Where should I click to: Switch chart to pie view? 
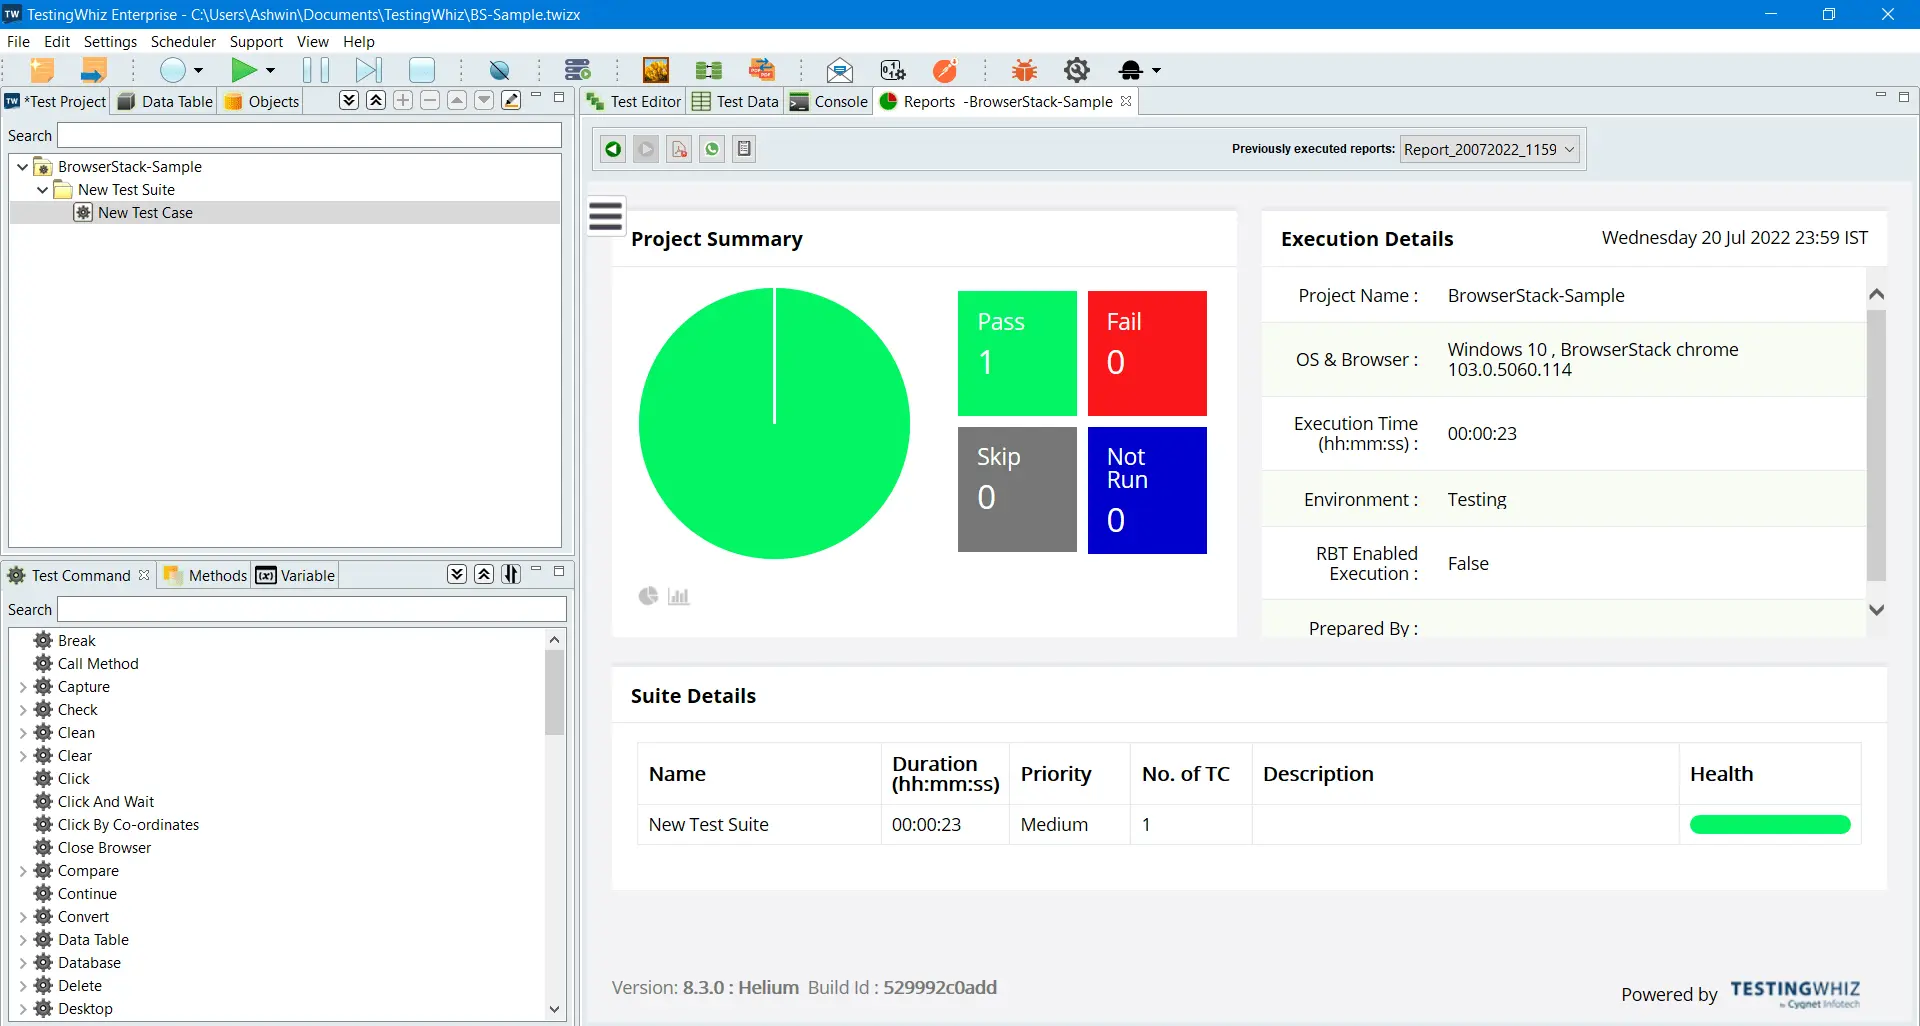(x=648, y=596)
